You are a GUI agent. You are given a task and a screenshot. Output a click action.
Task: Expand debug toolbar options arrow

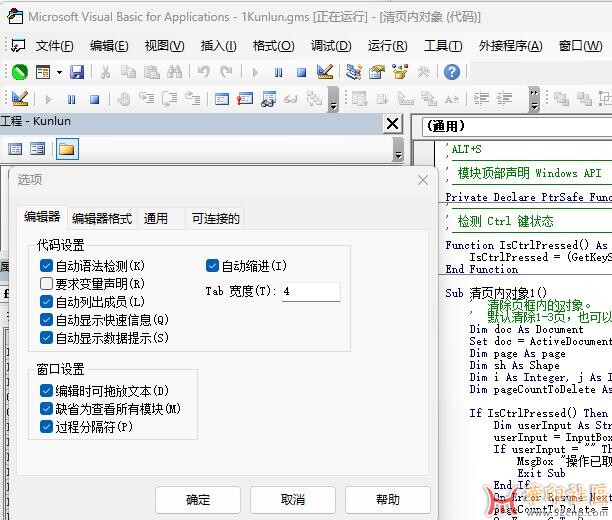[333, 100]
